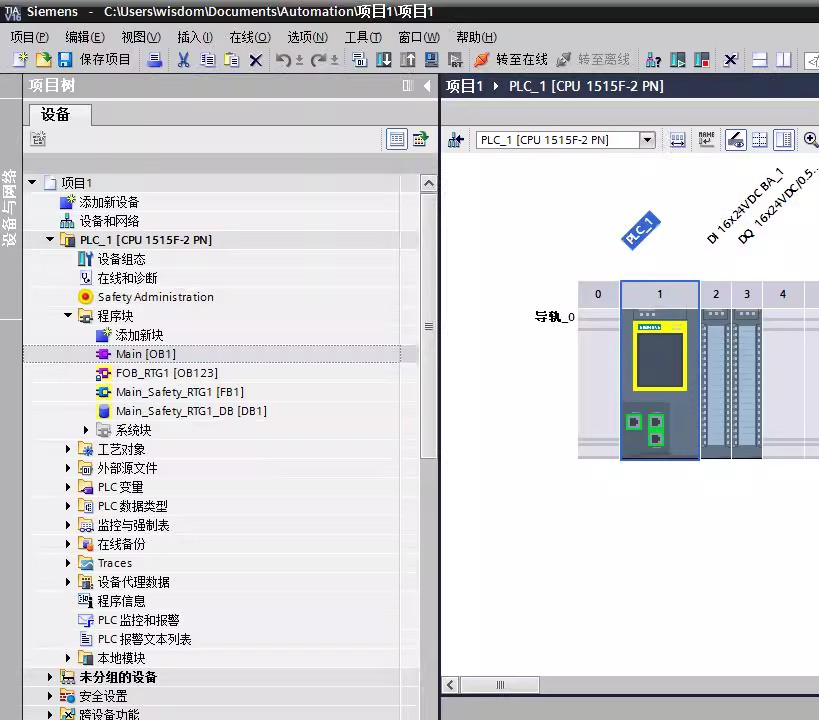Click the delete X icon in toolbar

(x=255, y=60)
